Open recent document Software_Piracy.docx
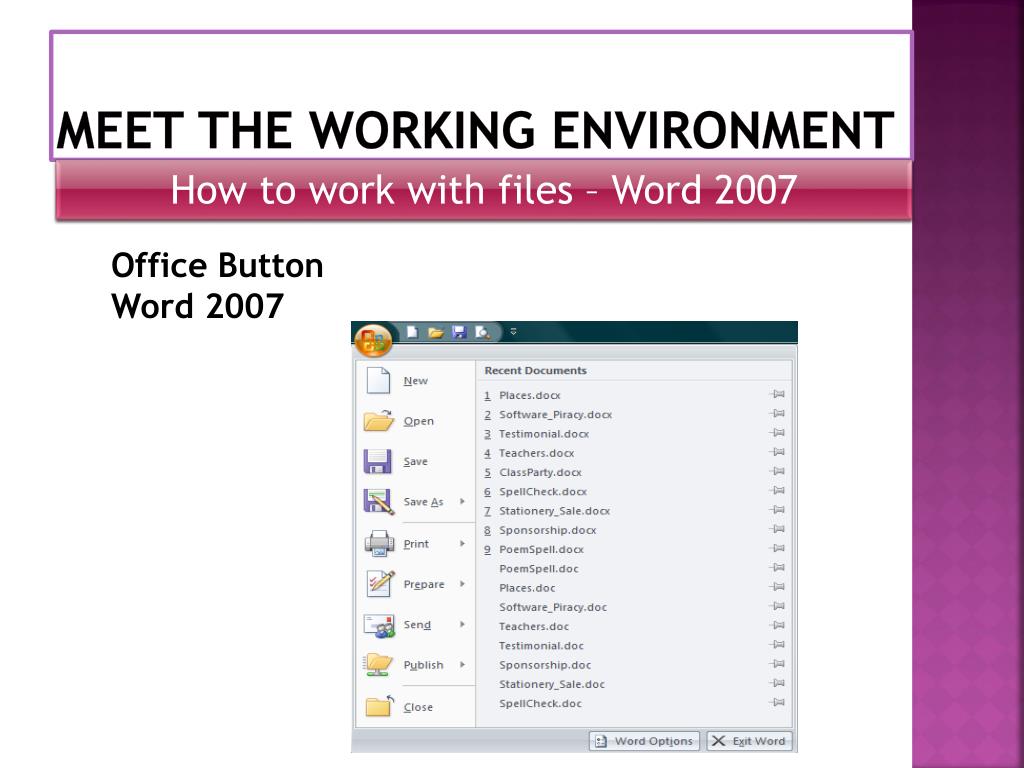This screenshot has width=1024, height=768. (x=555, y=415)
